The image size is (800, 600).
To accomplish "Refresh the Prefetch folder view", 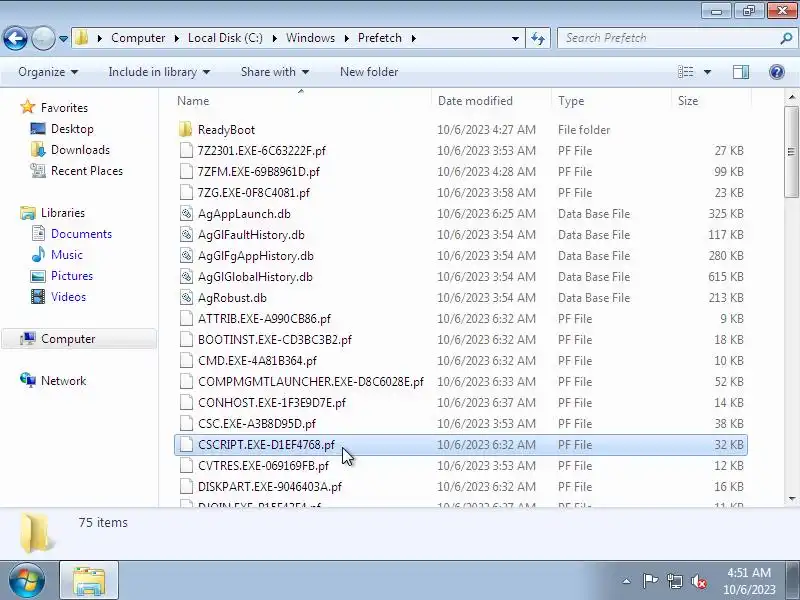I will 538,38.
